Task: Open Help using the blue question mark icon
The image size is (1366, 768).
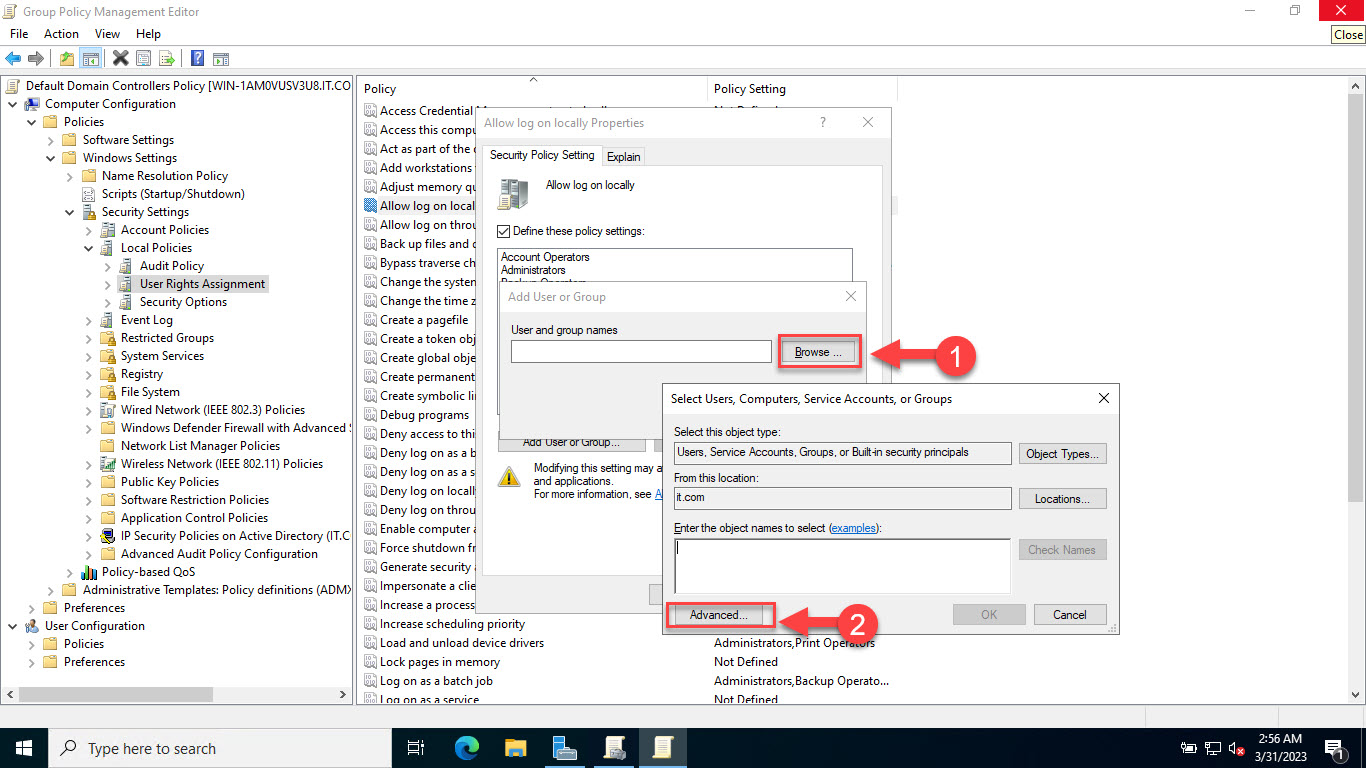Action: [196, 58]
